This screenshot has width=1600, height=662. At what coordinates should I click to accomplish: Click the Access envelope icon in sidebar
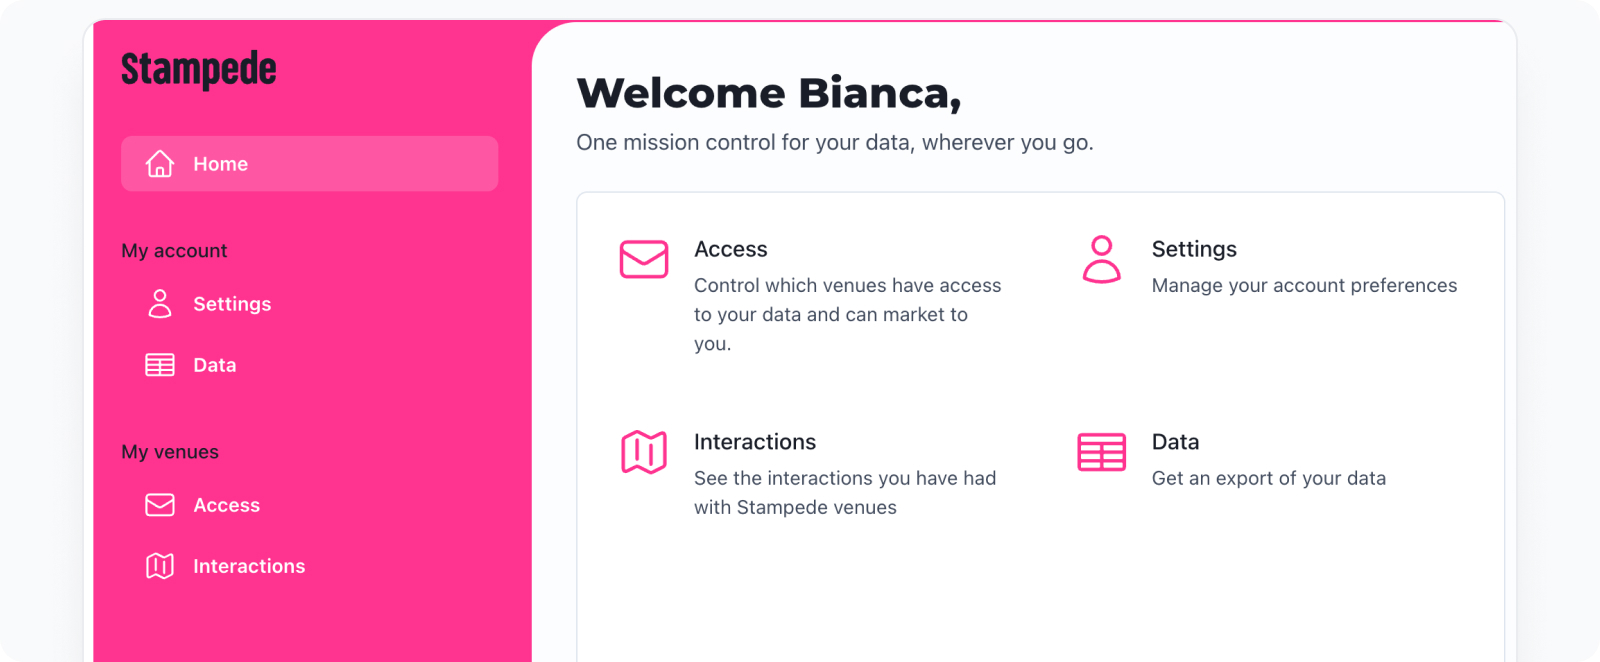click(160, 505)
